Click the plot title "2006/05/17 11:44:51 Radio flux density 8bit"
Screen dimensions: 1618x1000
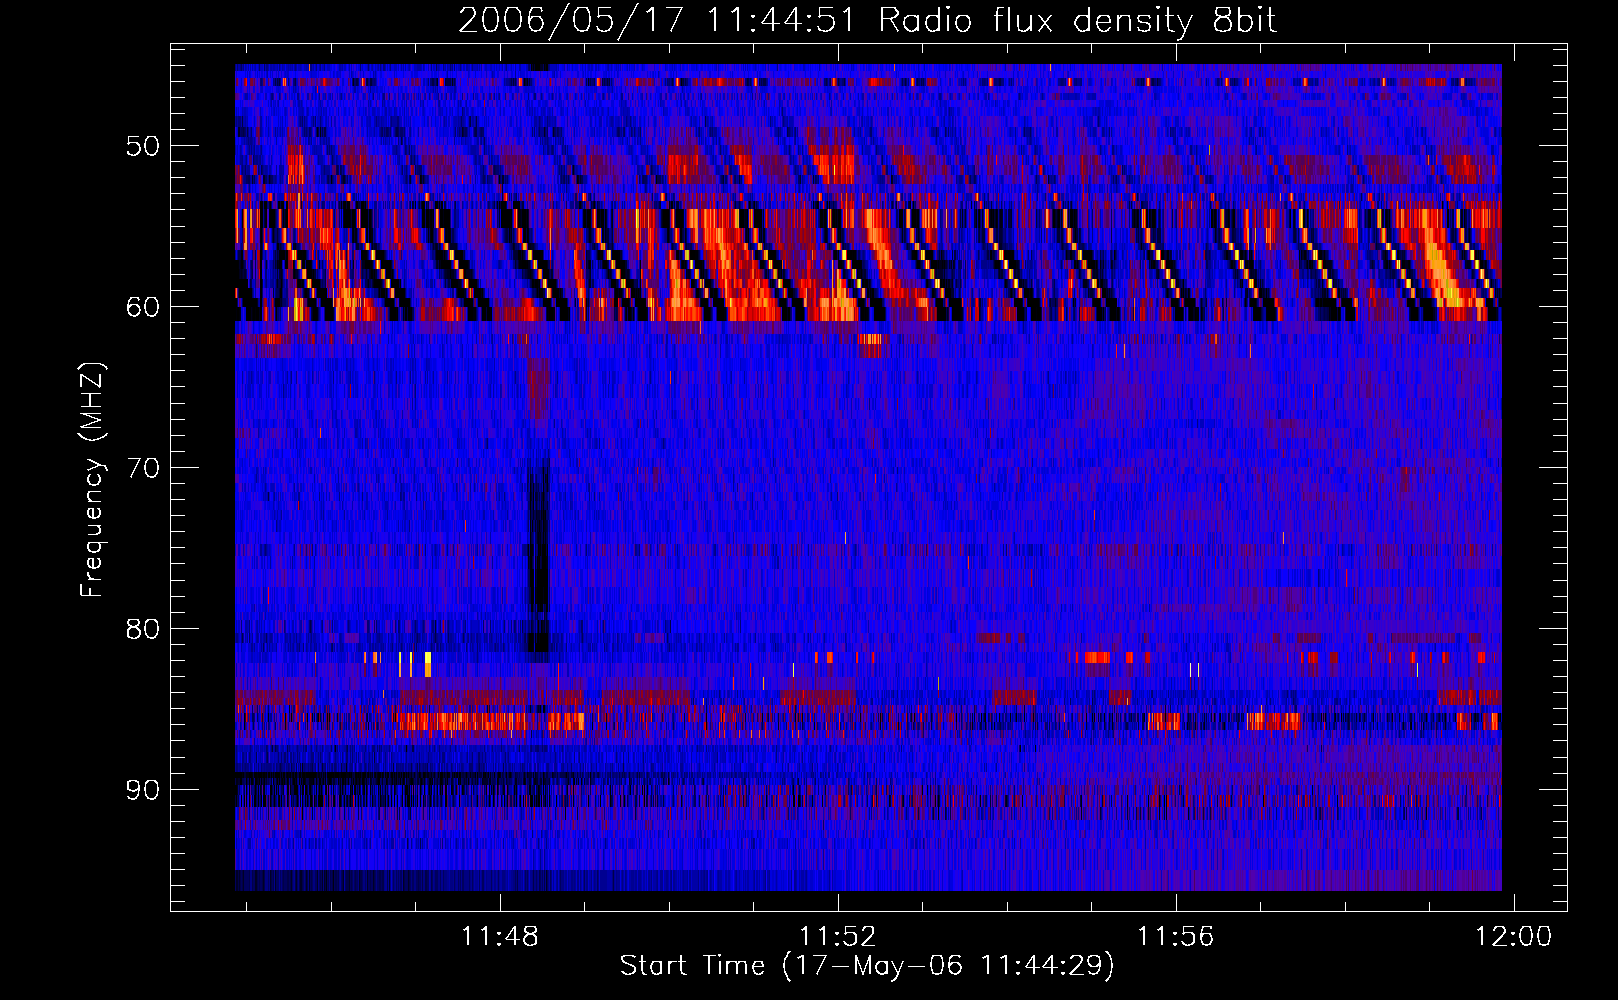tap(867, 21)
